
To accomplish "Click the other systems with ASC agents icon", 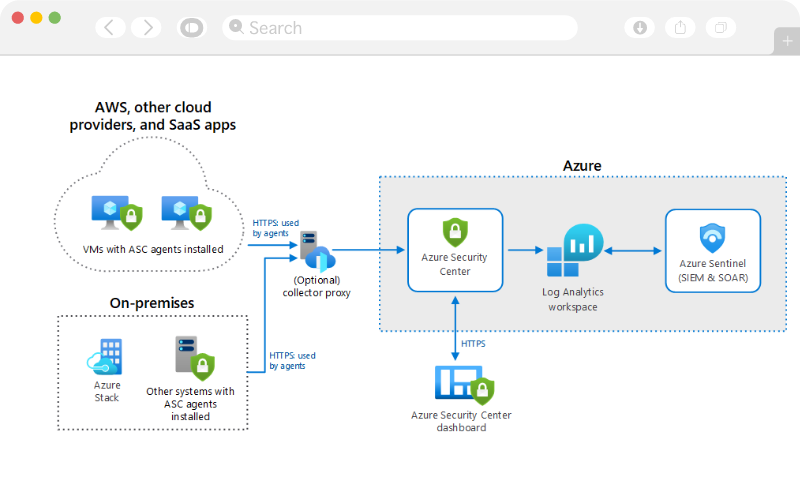I will [192, 357].
